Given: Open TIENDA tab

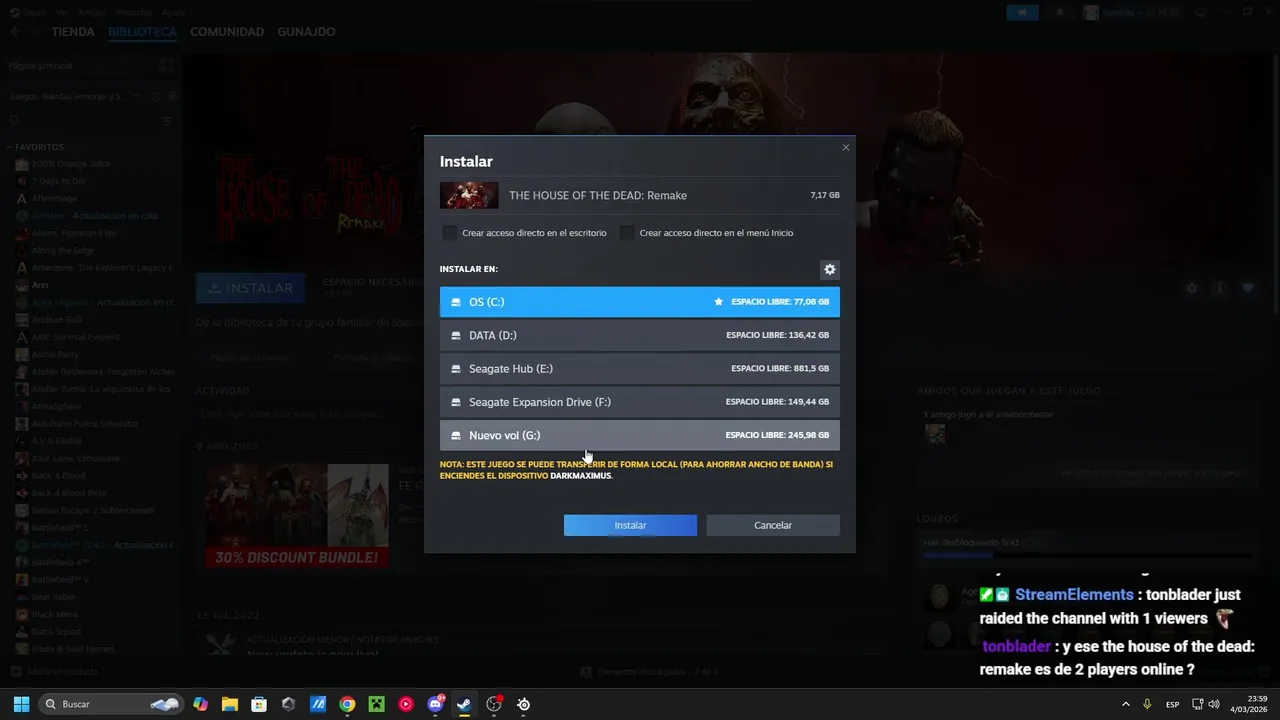Looking at the screenshot, I should coord(73,32).
